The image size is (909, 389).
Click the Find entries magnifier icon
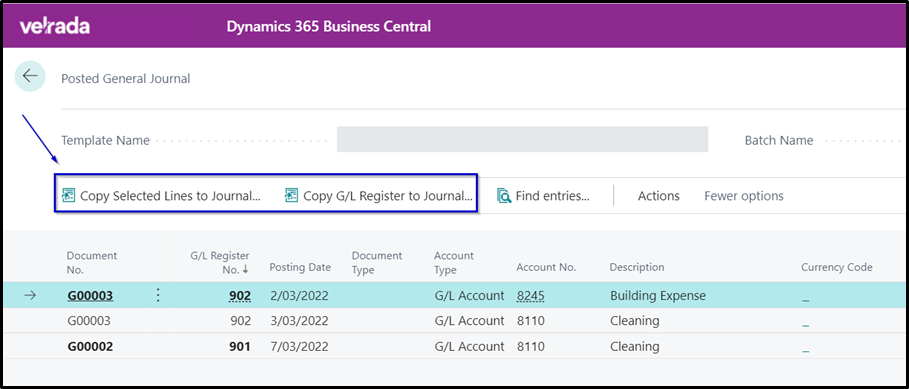504,196
